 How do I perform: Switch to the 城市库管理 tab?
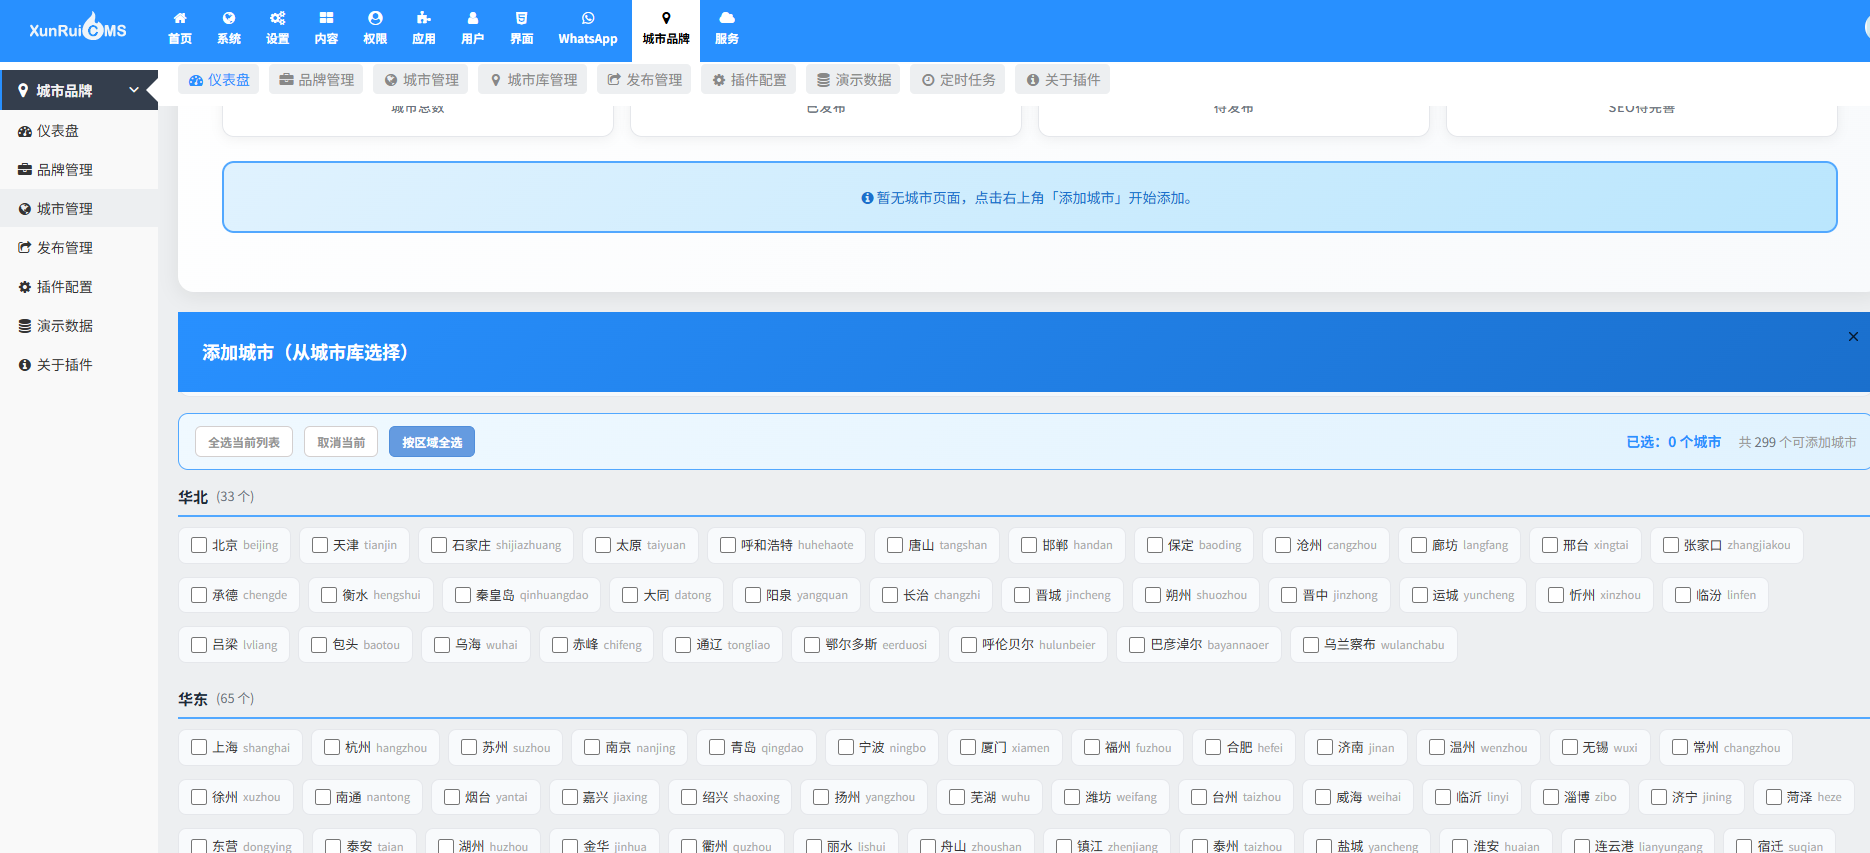[x=533, y=80]
